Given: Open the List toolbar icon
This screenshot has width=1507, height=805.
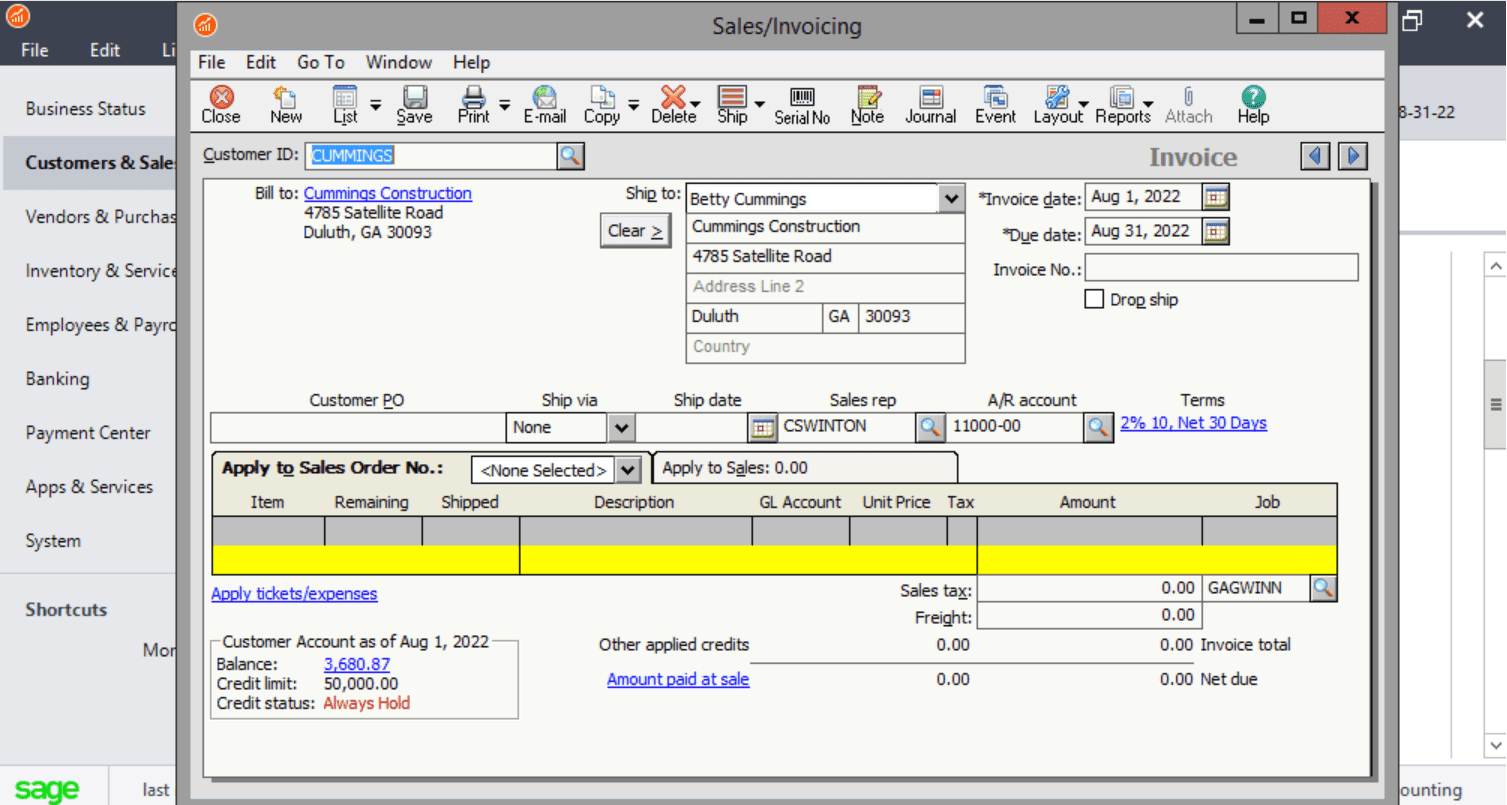Looking at the screenshot, I should pos(345,105).
